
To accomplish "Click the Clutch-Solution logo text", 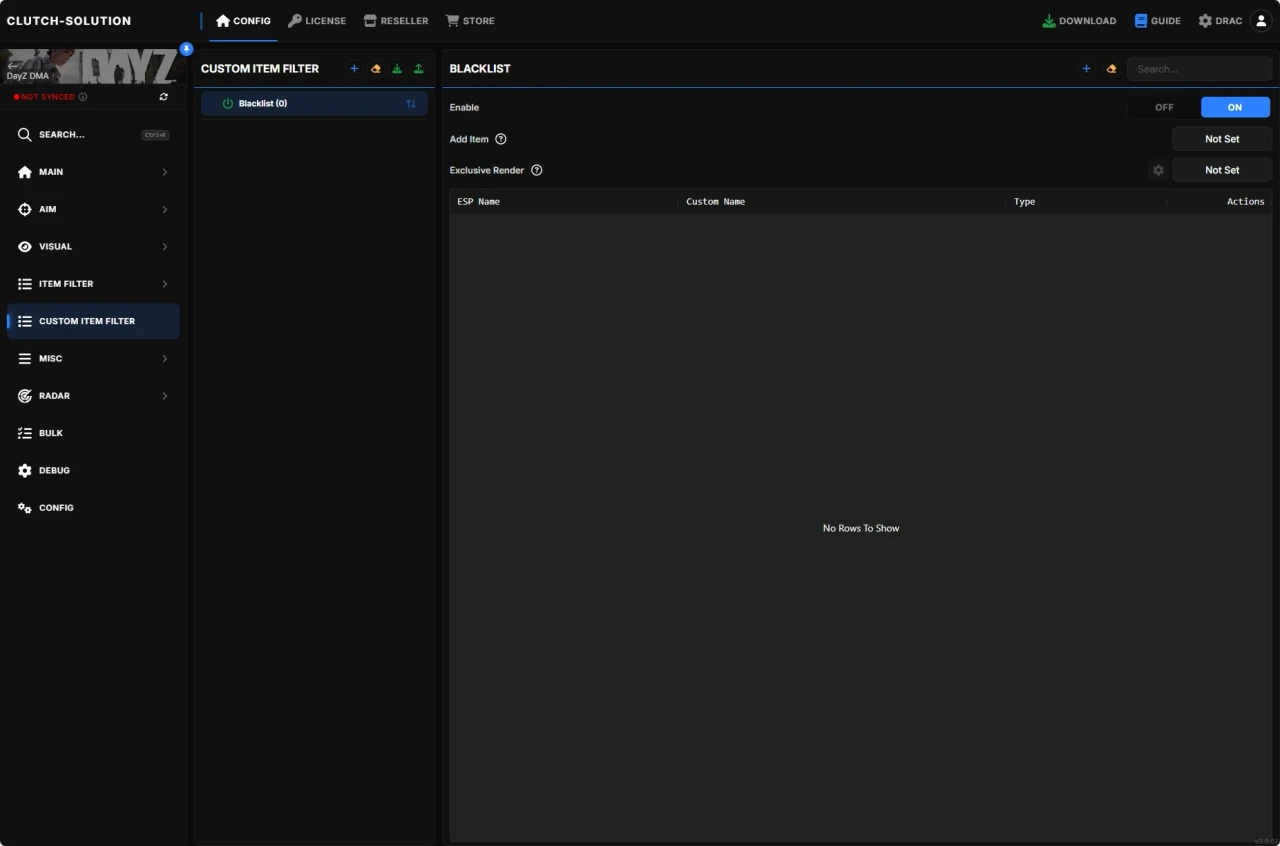I will [69, 21].
